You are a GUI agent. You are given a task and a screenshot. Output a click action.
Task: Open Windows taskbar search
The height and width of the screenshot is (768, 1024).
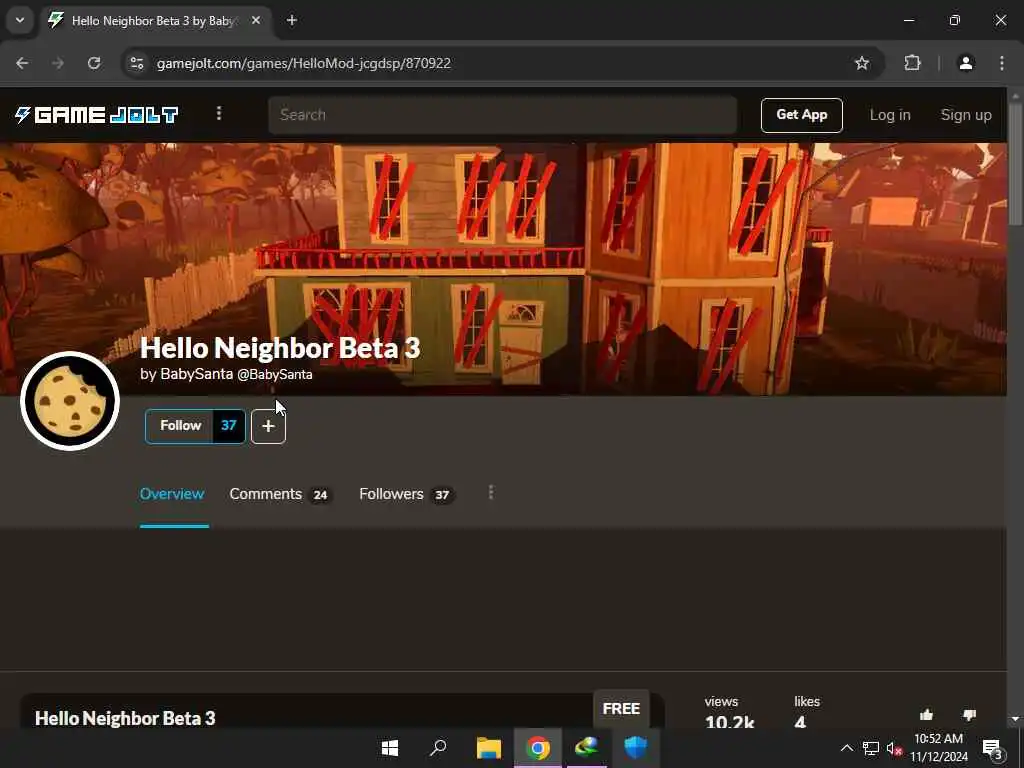click(x=438, y=748)
